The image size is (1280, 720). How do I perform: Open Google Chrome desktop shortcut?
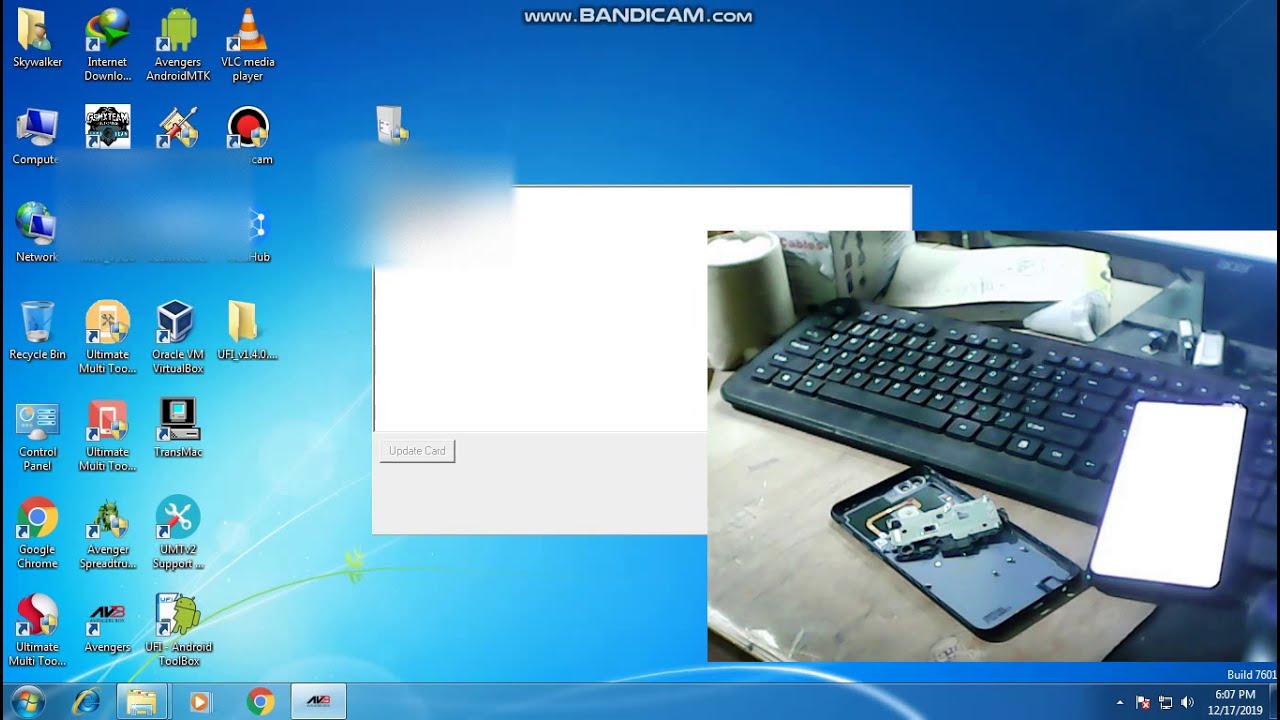37,533
